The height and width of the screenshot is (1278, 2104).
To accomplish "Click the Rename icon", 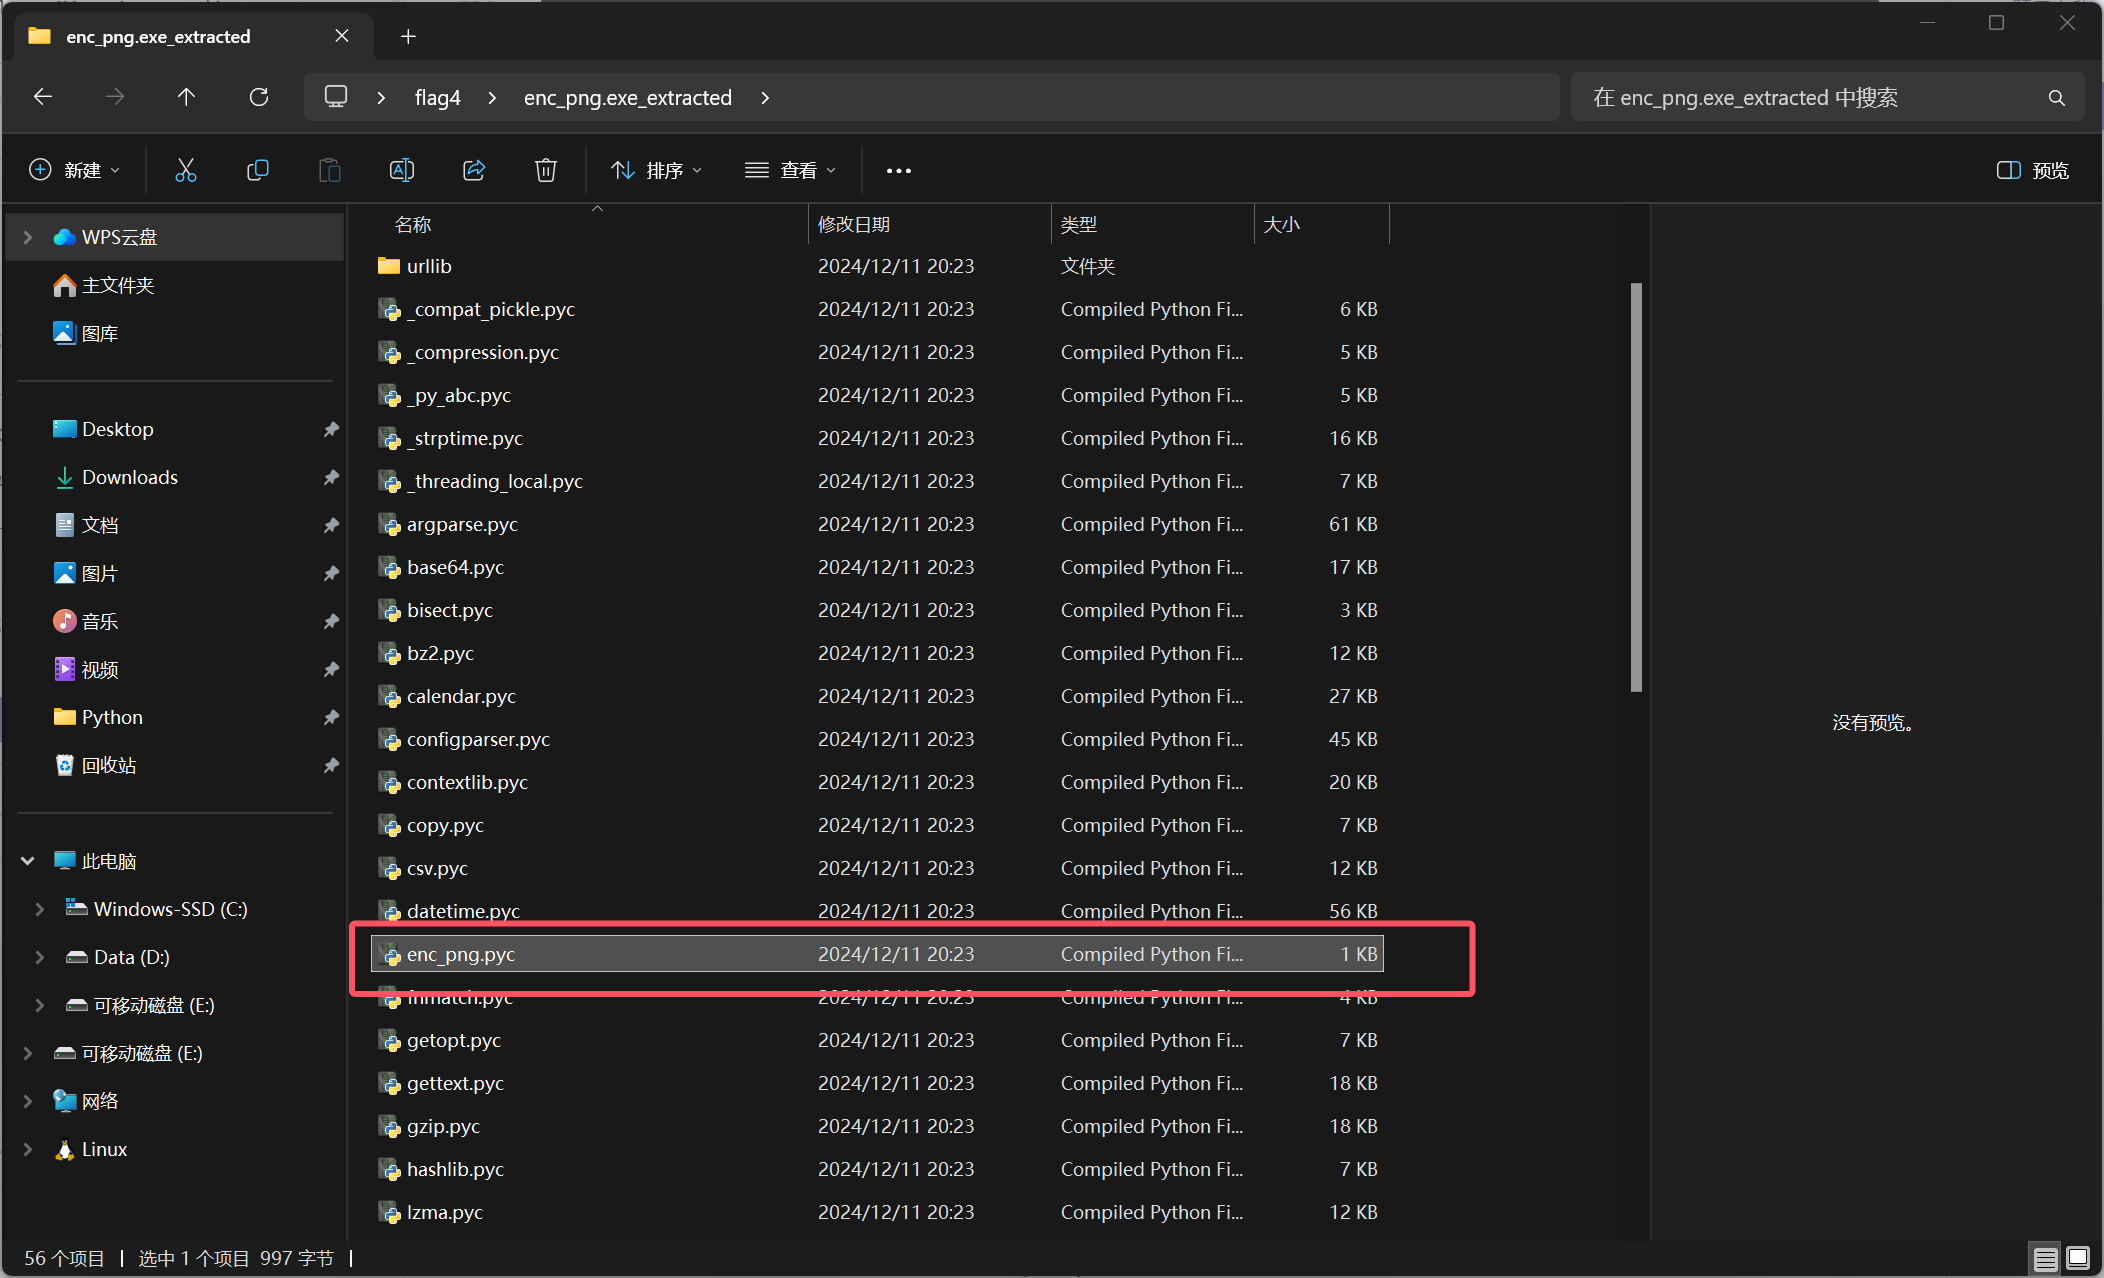I will click(x=402, y=170).
